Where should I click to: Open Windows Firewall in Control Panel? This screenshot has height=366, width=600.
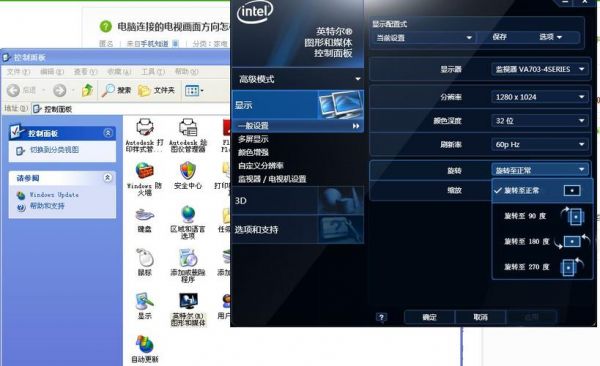click(x=145, y=178)
